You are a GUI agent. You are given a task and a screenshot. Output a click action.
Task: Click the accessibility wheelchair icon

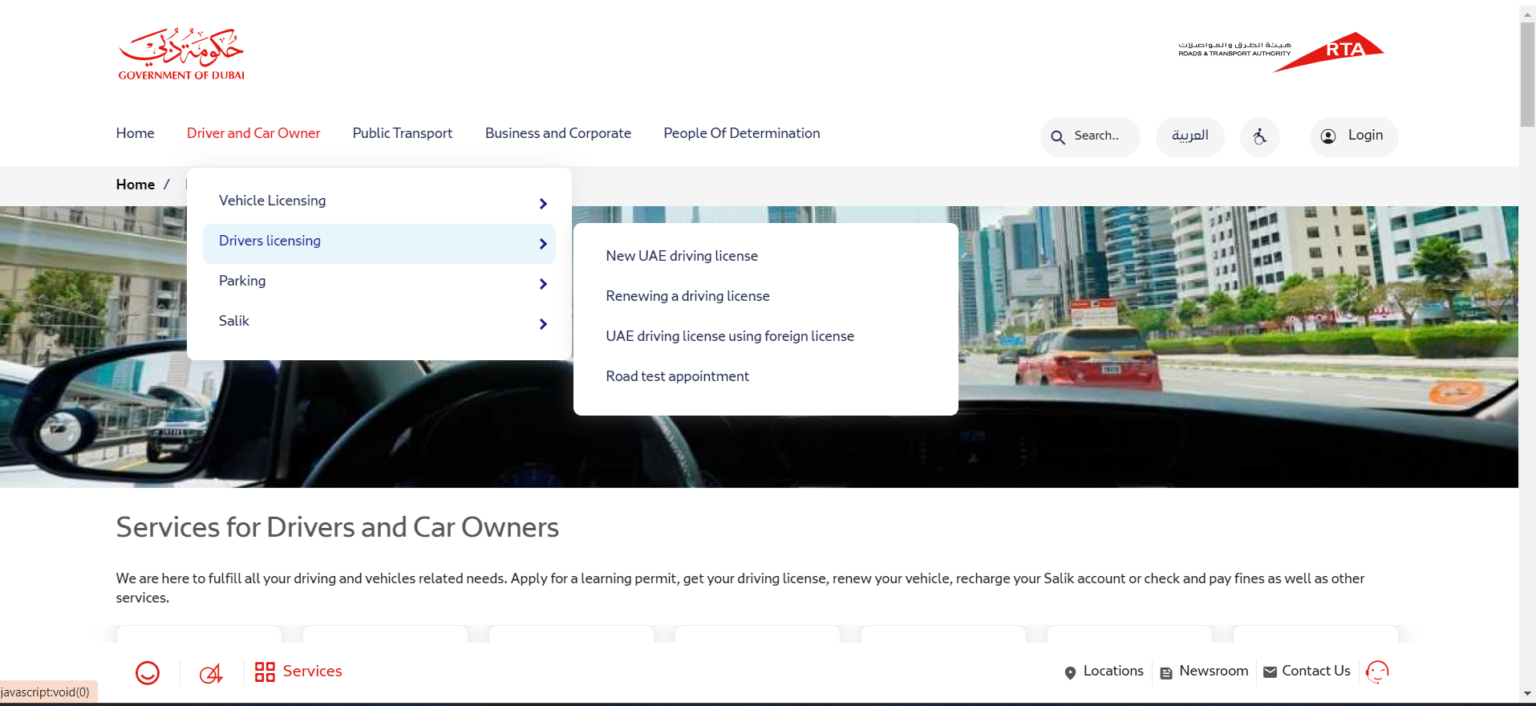(x=1260, y=136)
